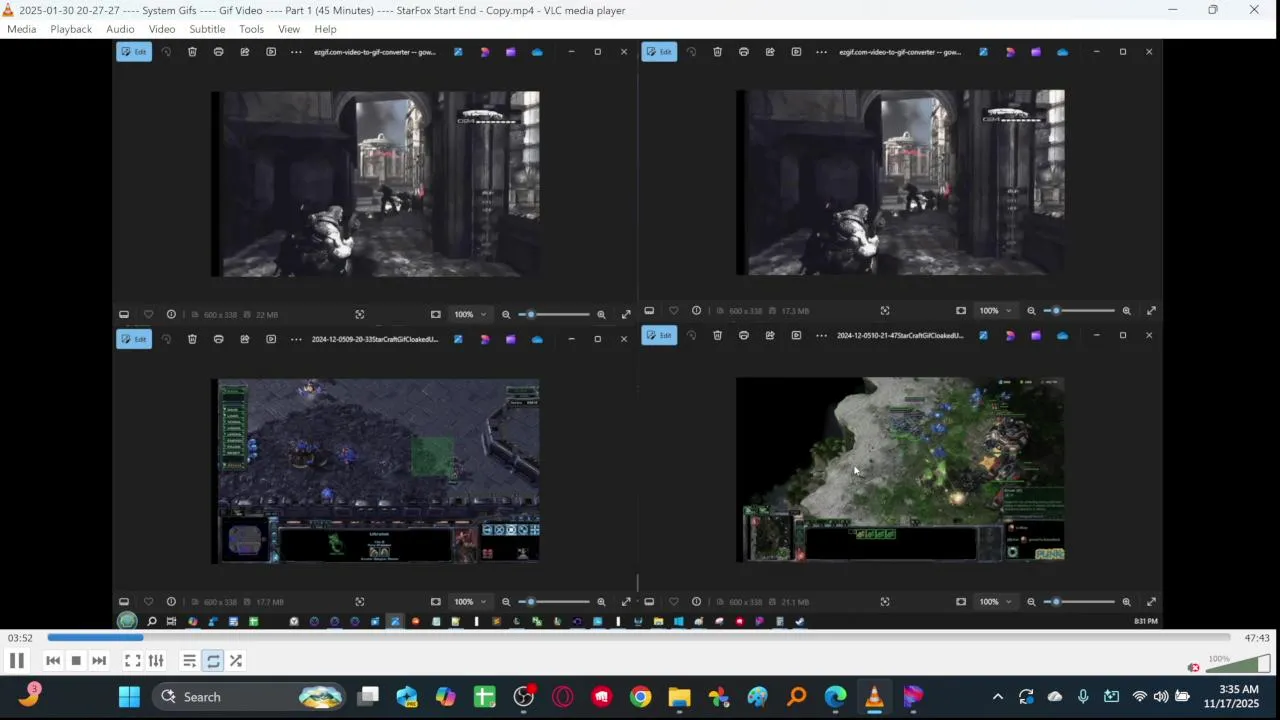Image resolution: width=1280 pixels, height=720 pixels.
Task: Click the elapsed time 03:52 label
Action: coord(20,638)
